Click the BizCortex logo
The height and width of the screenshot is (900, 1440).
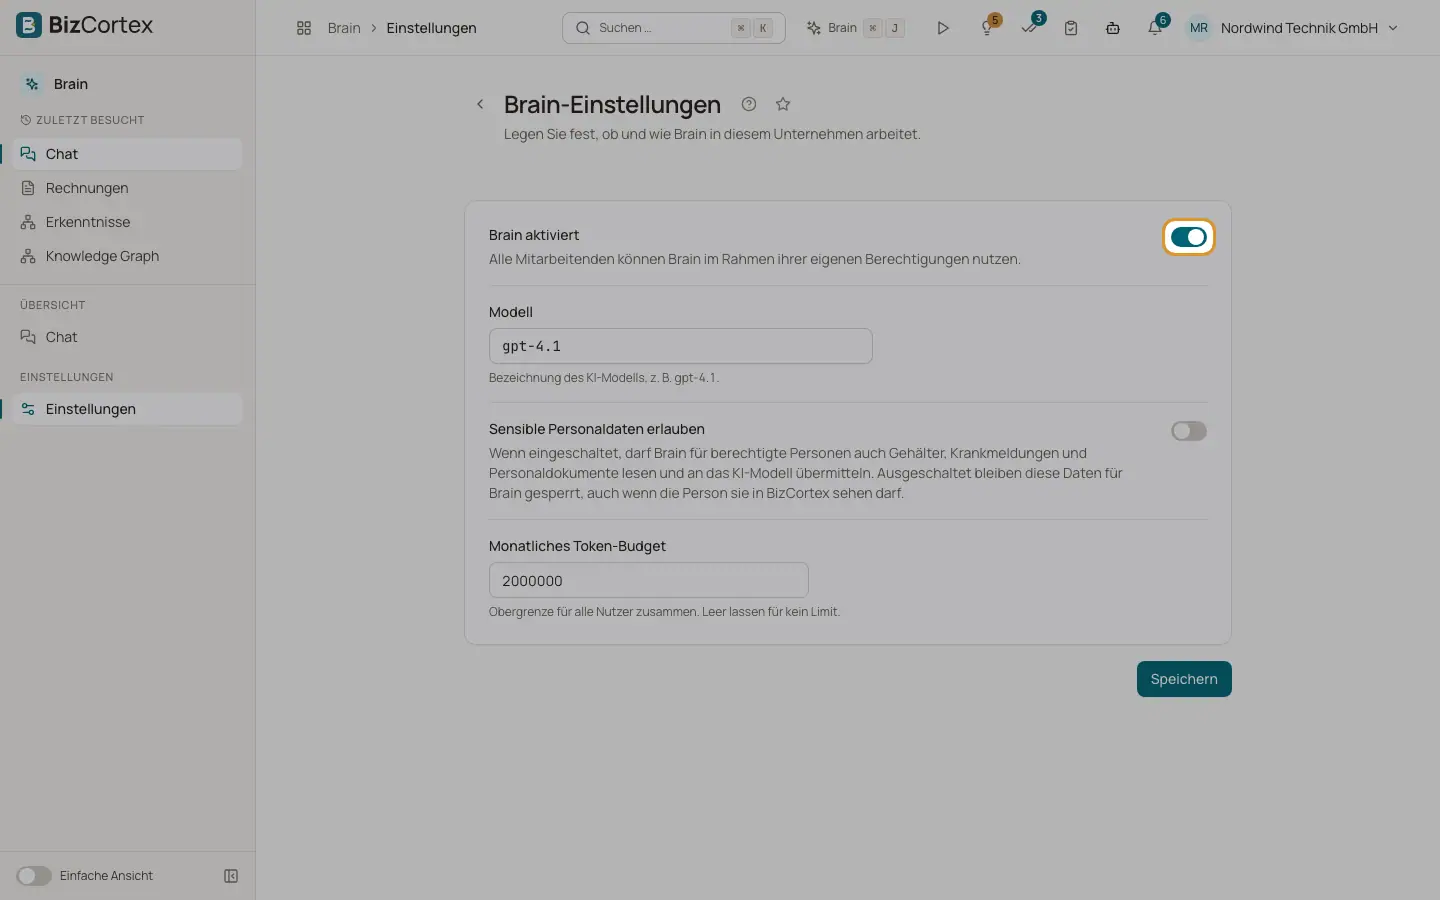[85, 25]
